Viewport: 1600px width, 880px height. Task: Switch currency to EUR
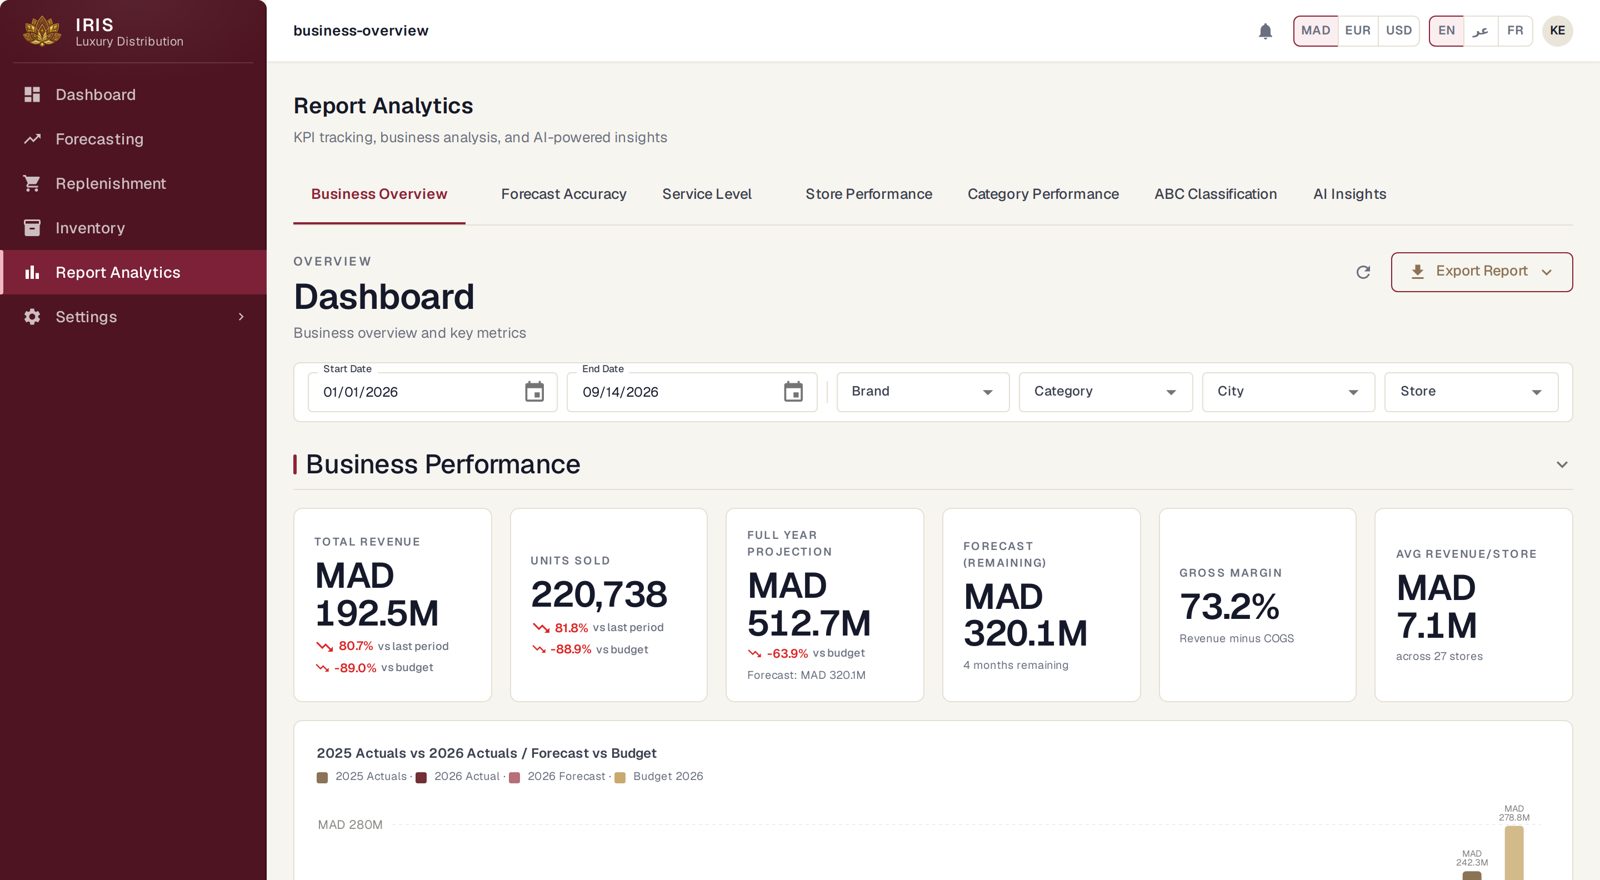tap(1358, 31)
